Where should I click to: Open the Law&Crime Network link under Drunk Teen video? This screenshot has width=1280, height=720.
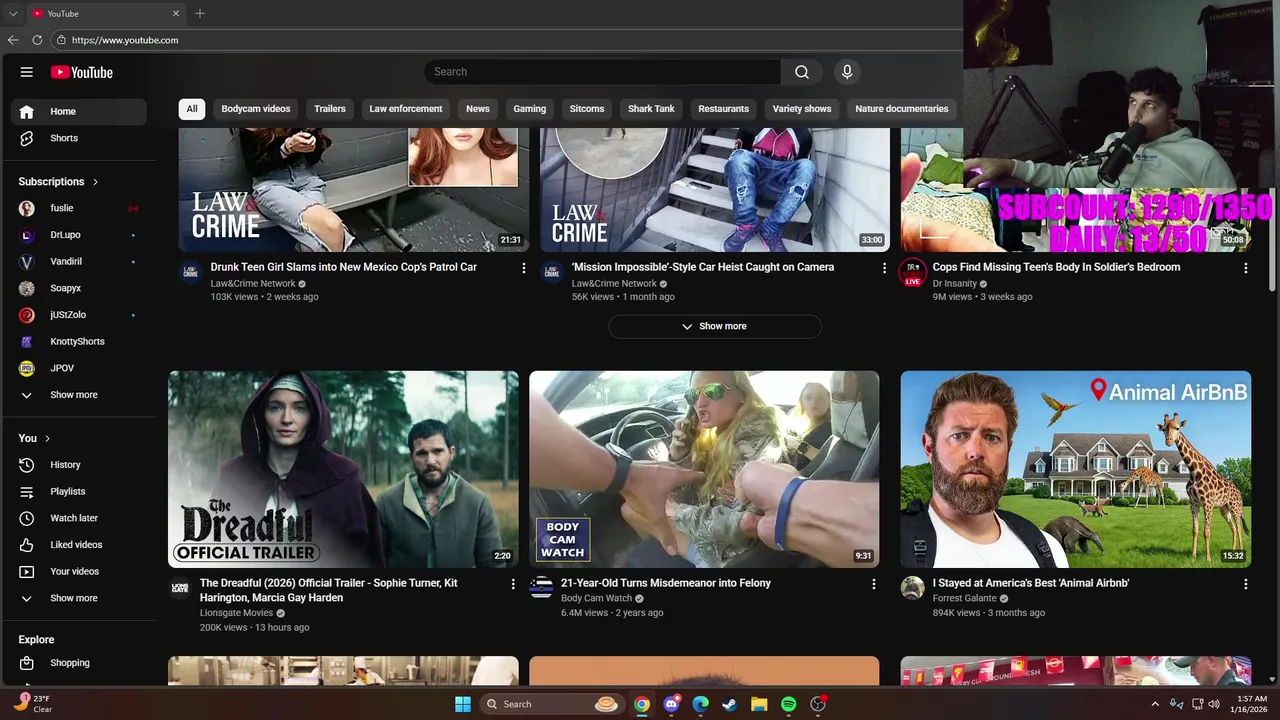pos(253,283)
